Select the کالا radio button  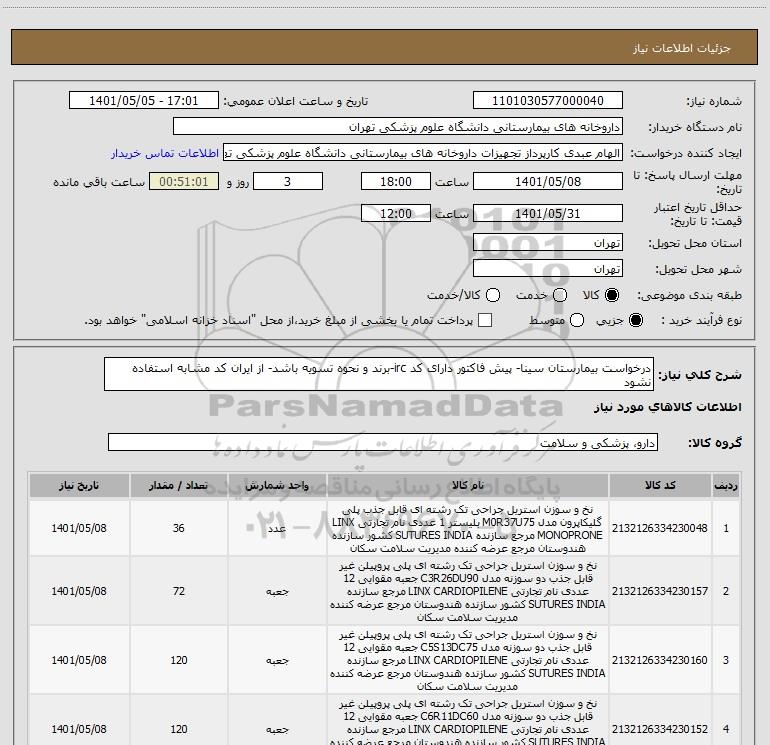612,295
